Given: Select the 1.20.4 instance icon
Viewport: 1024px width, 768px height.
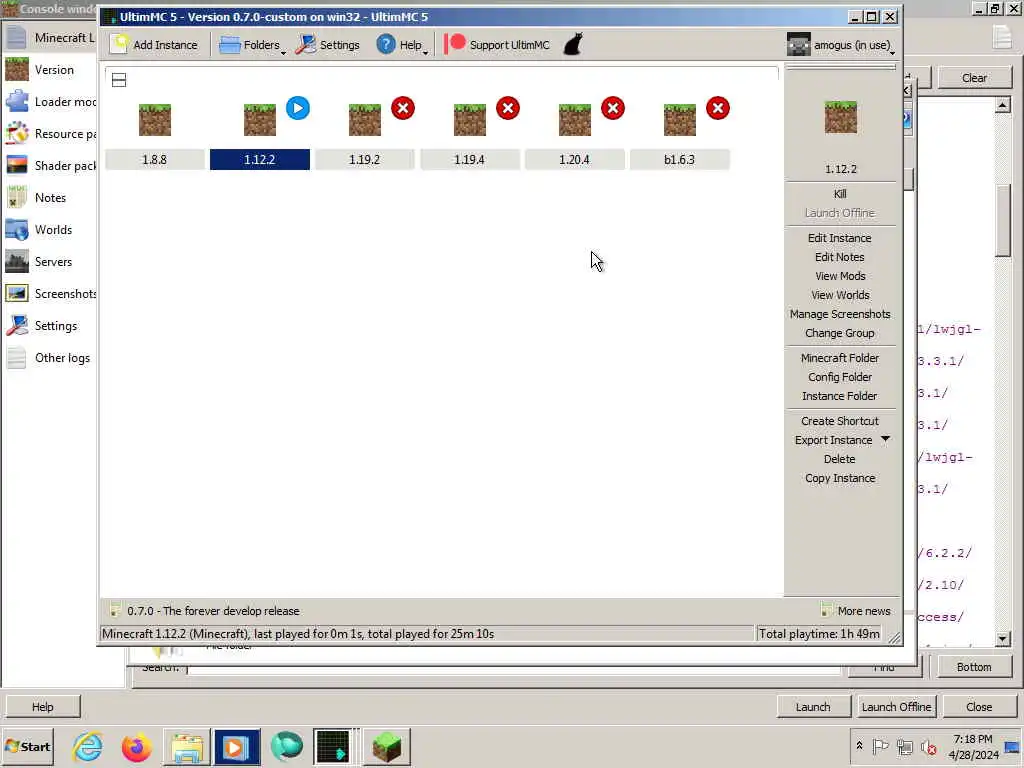Looking at the screenshot, I should (575, 120).
